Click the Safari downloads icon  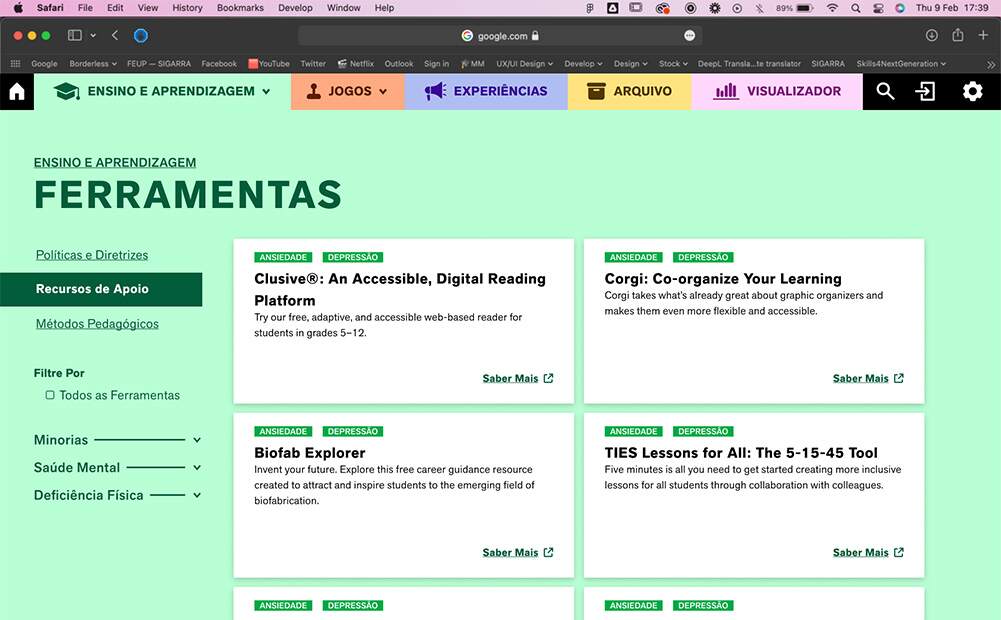[932, 35]
